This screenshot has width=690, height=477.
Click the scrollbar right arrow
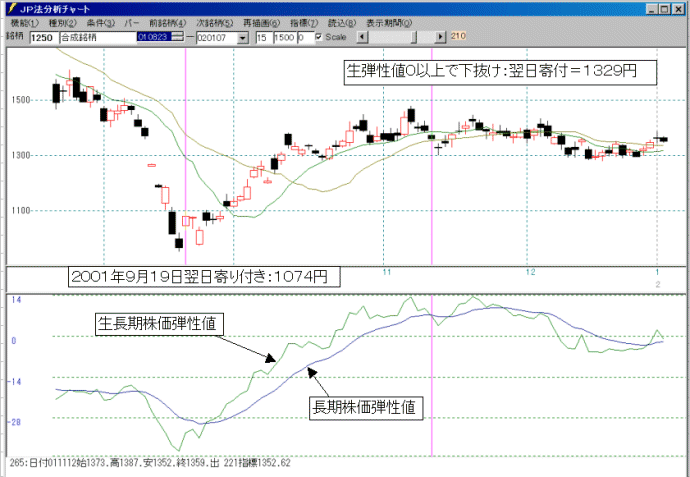pyautogui.click(x=440, y=37)
